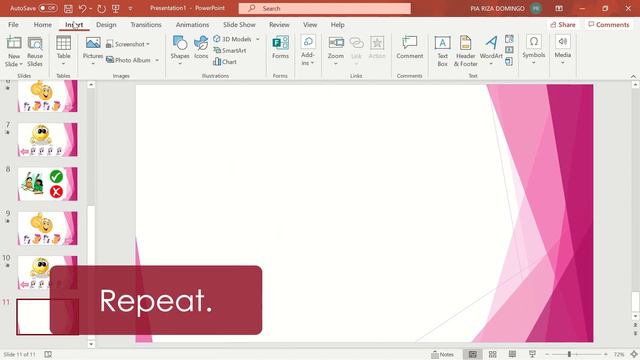Open the Slide Show tab

click(x=239, y=24)
